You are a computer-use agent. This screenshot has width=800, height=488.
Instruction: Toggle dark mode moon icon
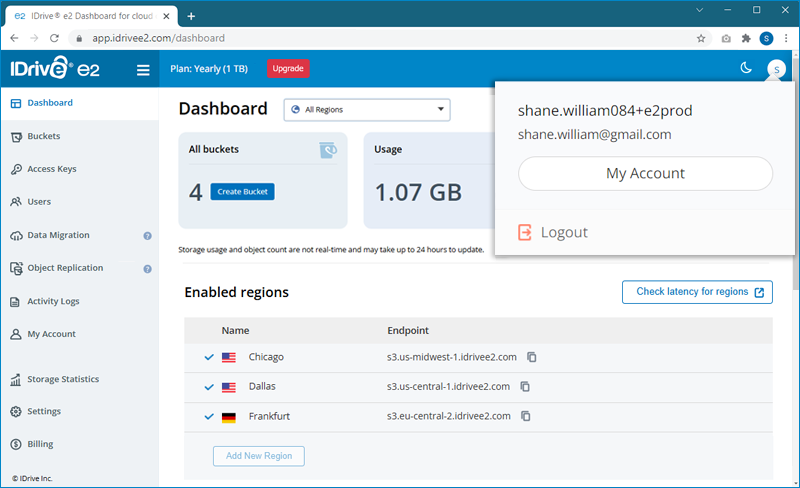click(745, 68)
